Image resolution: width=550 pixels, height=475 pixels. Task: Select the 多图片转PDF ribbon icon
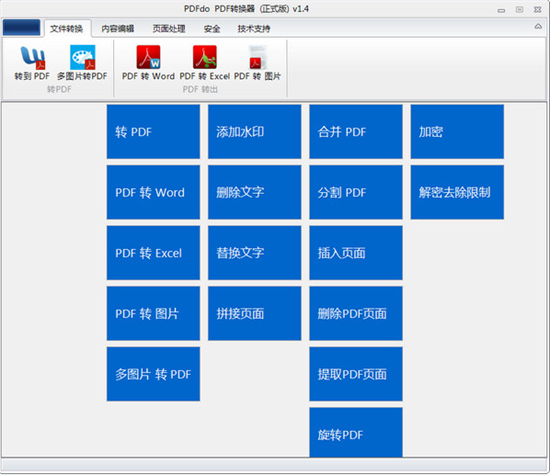pos(82,63)
